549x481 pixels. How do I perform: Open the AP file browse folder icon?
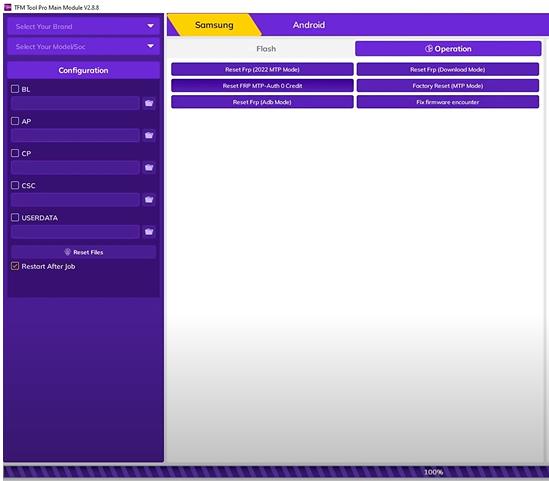(x=149, y=135)
